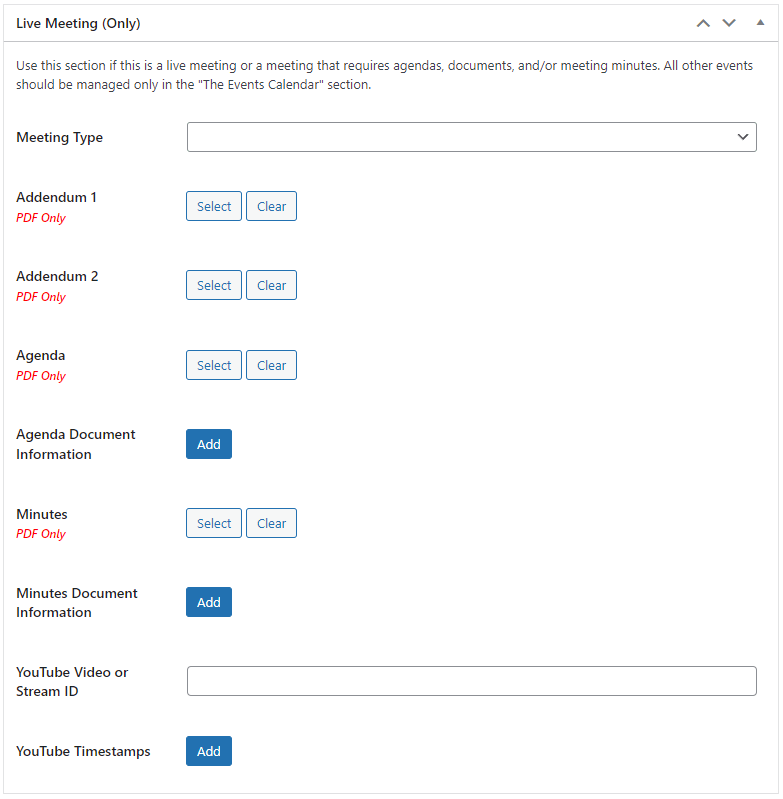Click the Live Meeting (Only) panel title

tap(78, 22)
